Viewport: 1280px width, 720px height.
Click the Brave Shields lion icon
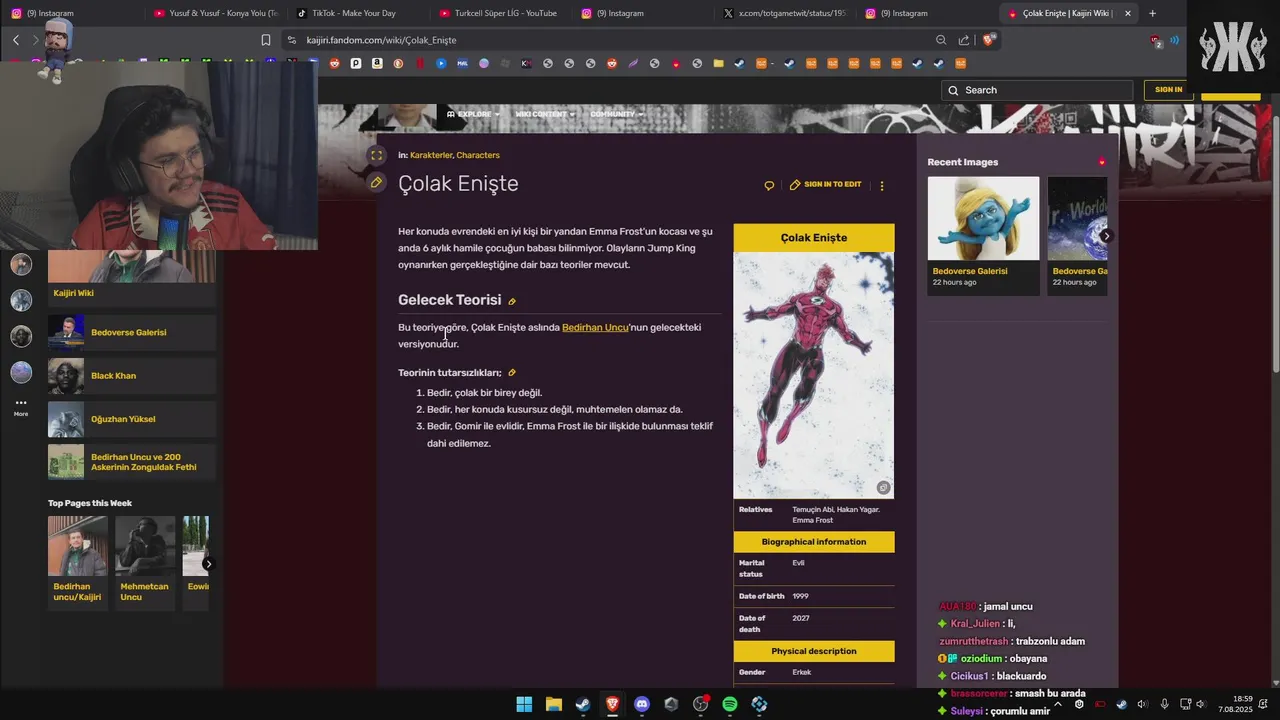pyautogui.click(x=988, y=40)
